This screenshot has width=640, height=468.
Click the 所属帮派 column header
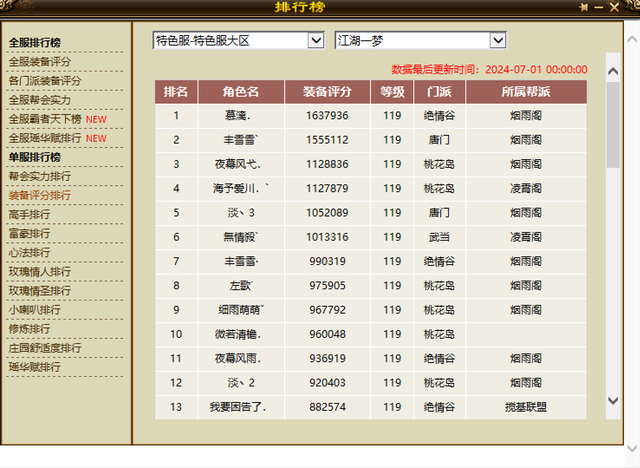tap(526, 92)
